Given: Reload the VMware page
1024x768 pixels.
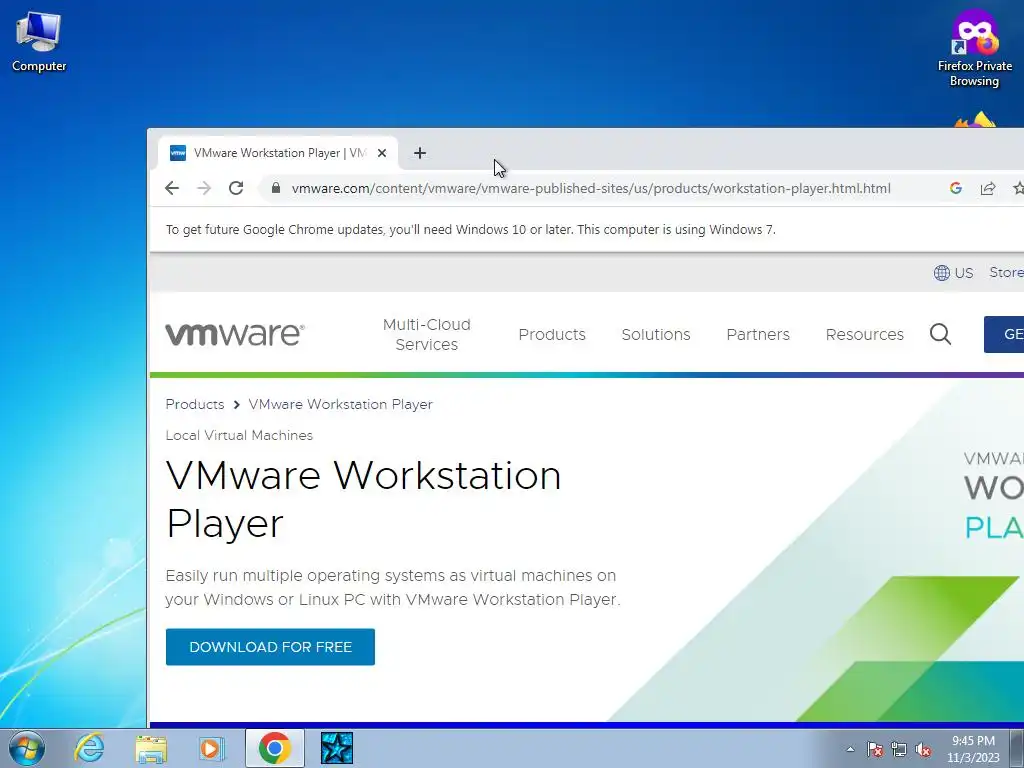Looking at the screenshot, I should pyautogui.click(x=236, y=188).
